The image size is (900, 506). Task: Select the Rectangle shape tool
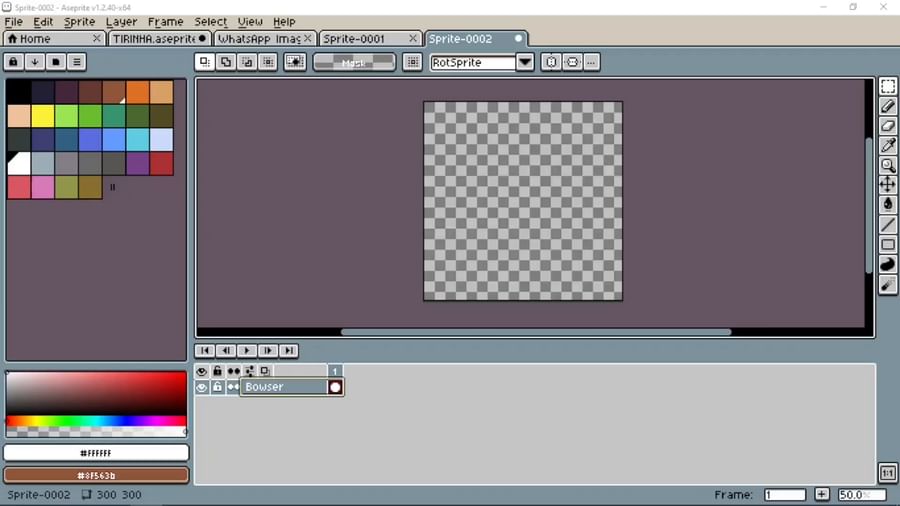point(887,244)
